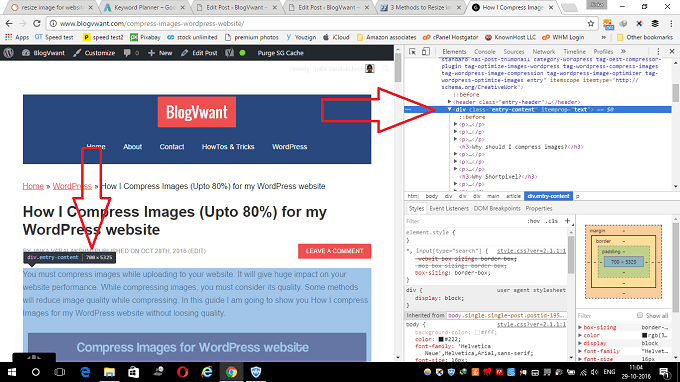Open the About nav link

pos(132,147)
